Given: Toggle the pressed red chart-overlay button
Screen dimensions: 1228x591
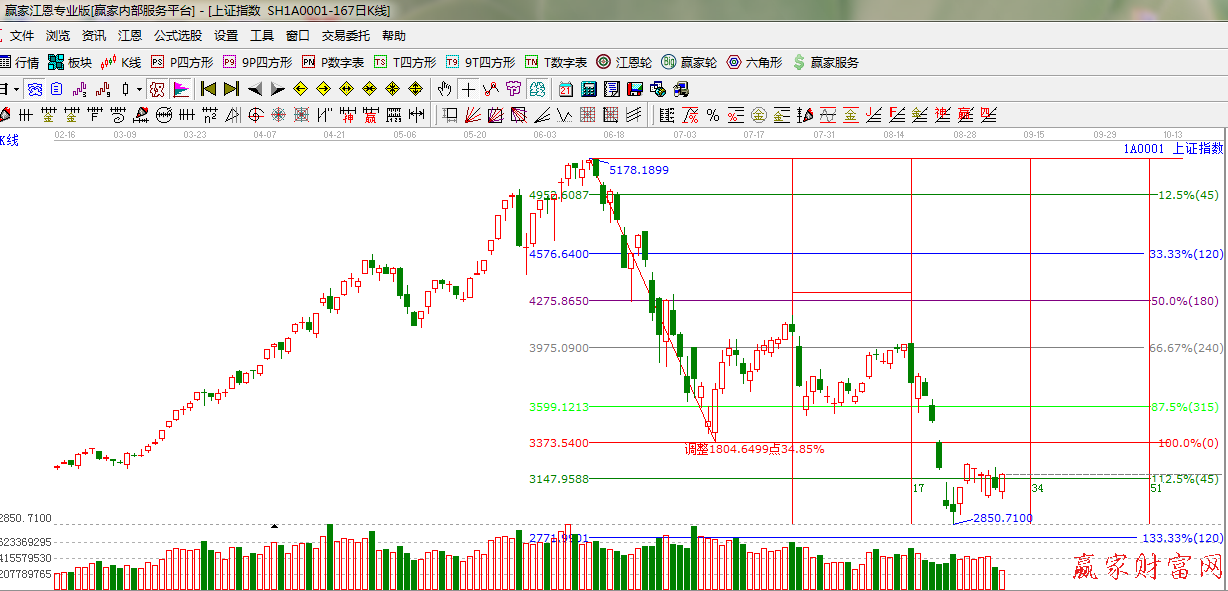Looking at the screenshot, I should [x=157, y=89].
